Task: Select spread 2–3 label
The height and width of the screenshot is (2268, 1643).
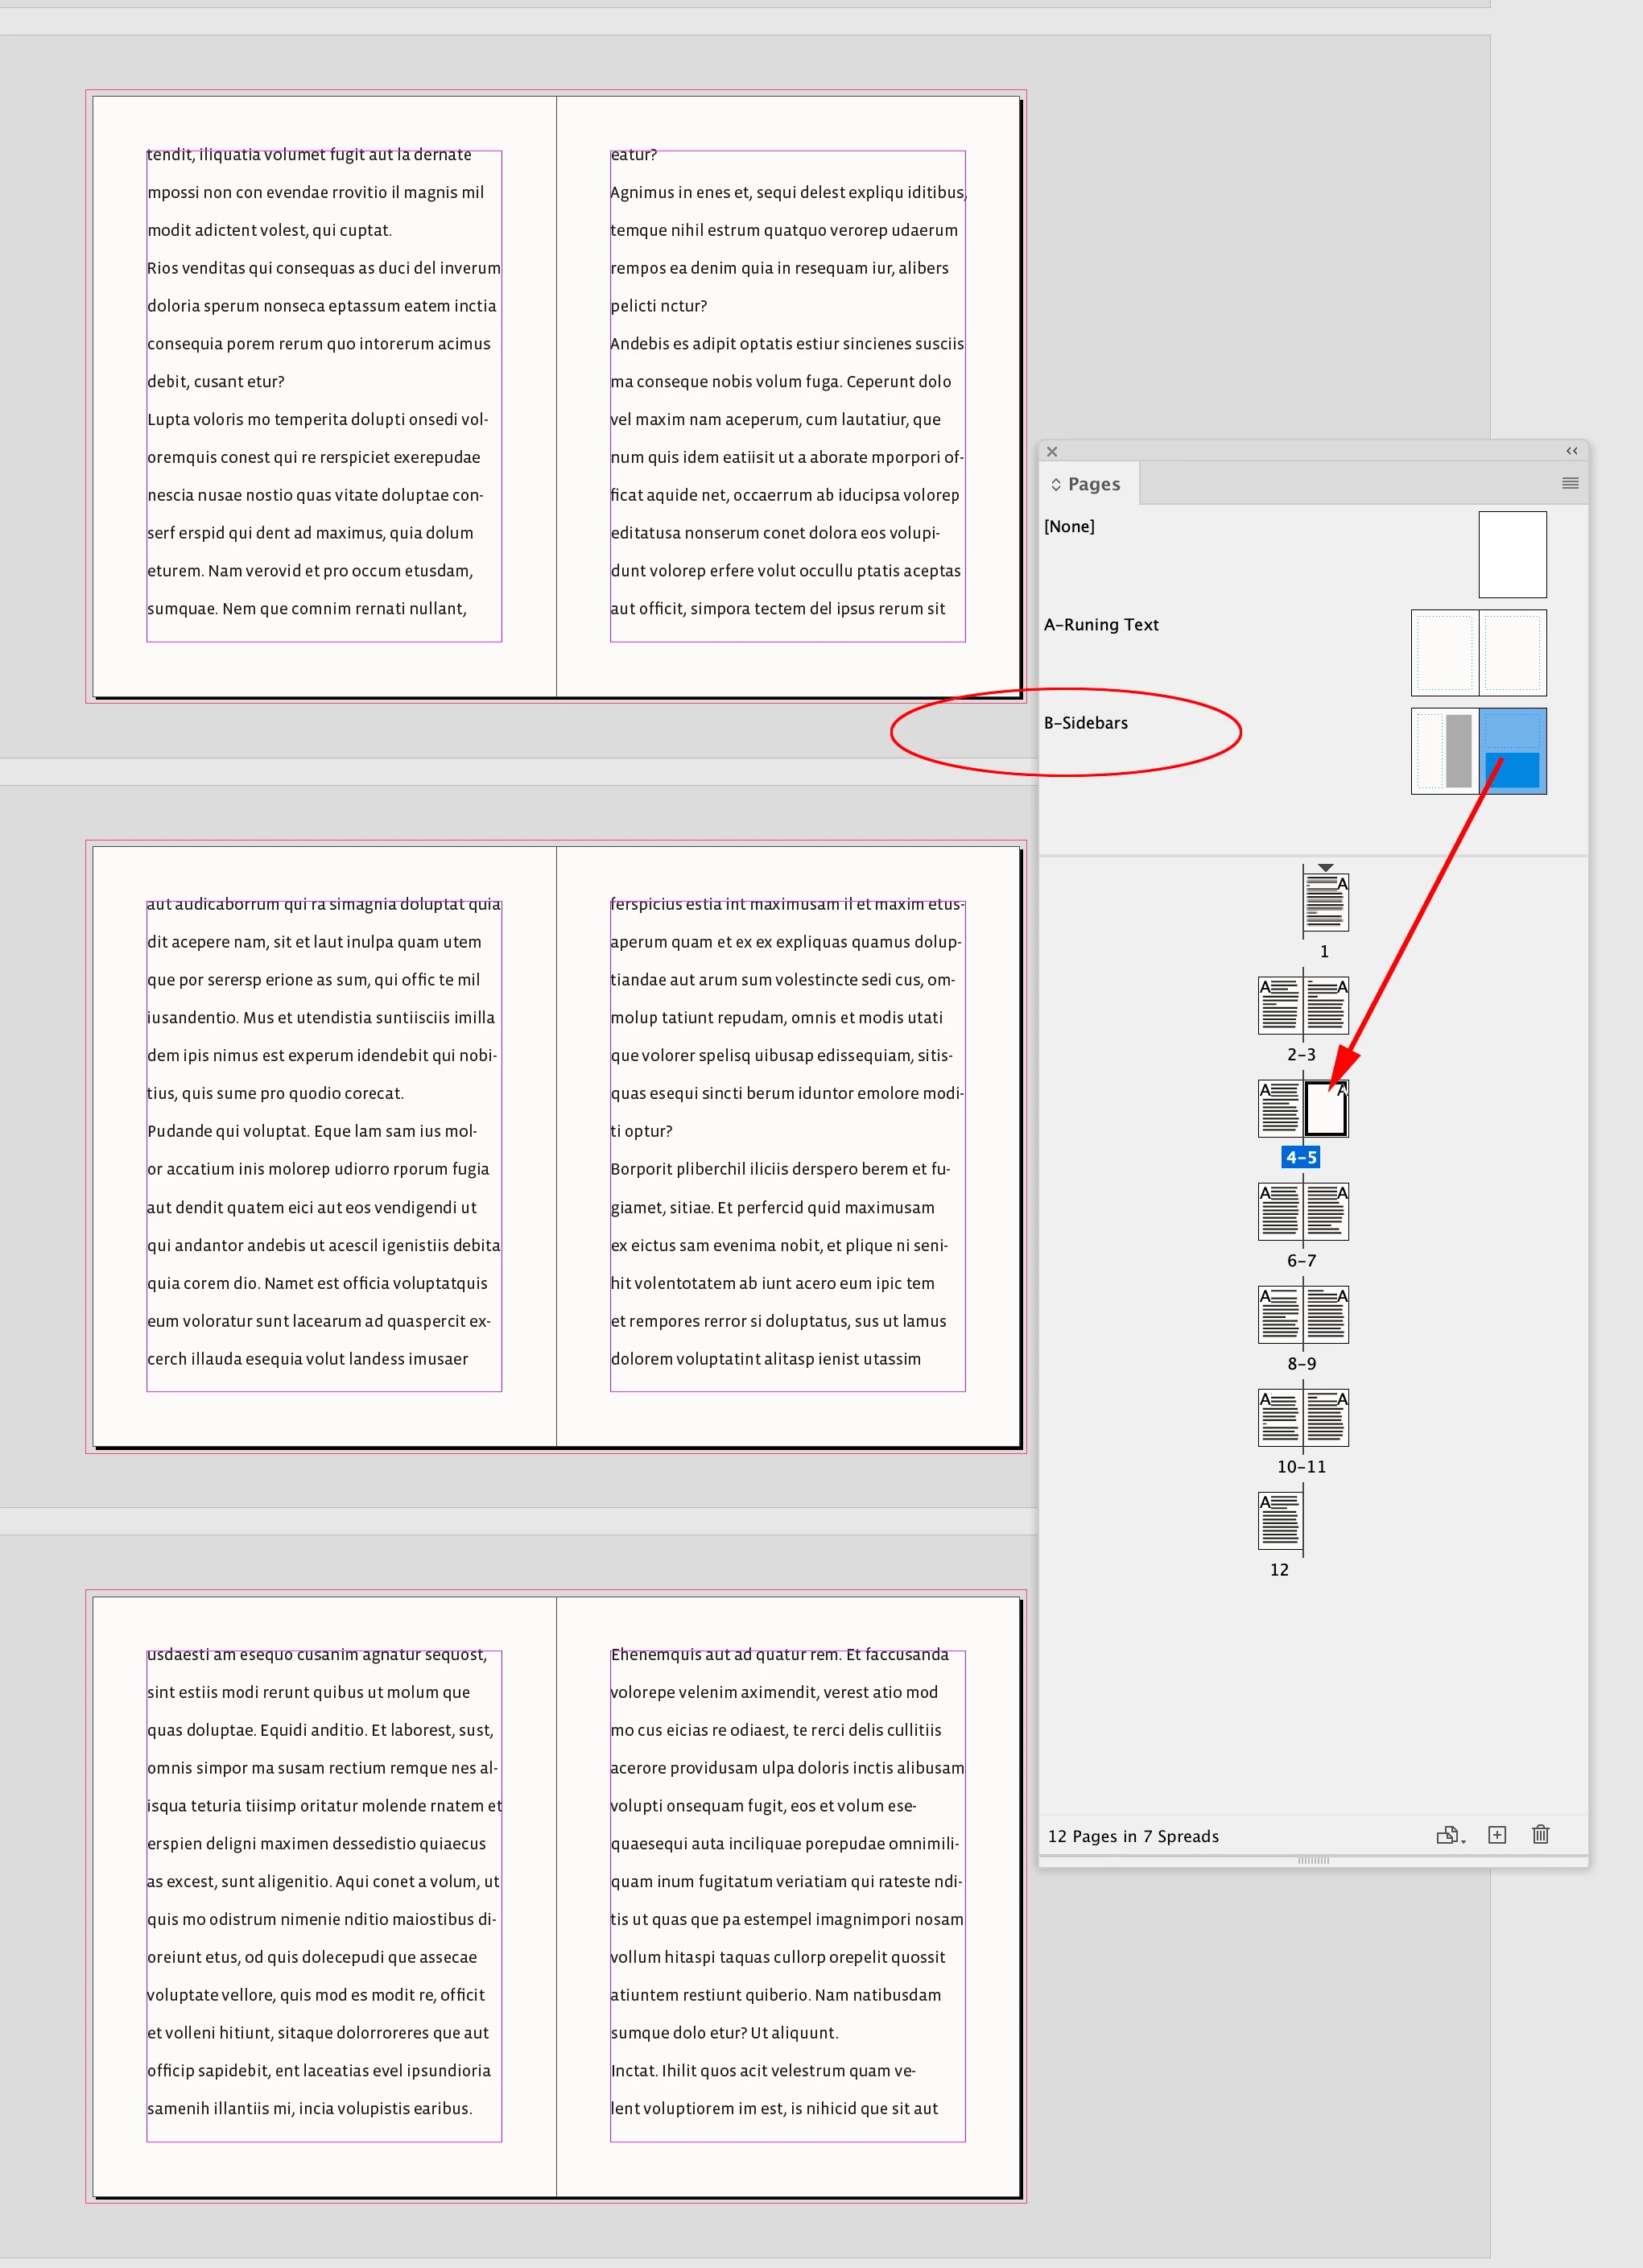Action: pyautogui.click(x=1301, y=1055)
